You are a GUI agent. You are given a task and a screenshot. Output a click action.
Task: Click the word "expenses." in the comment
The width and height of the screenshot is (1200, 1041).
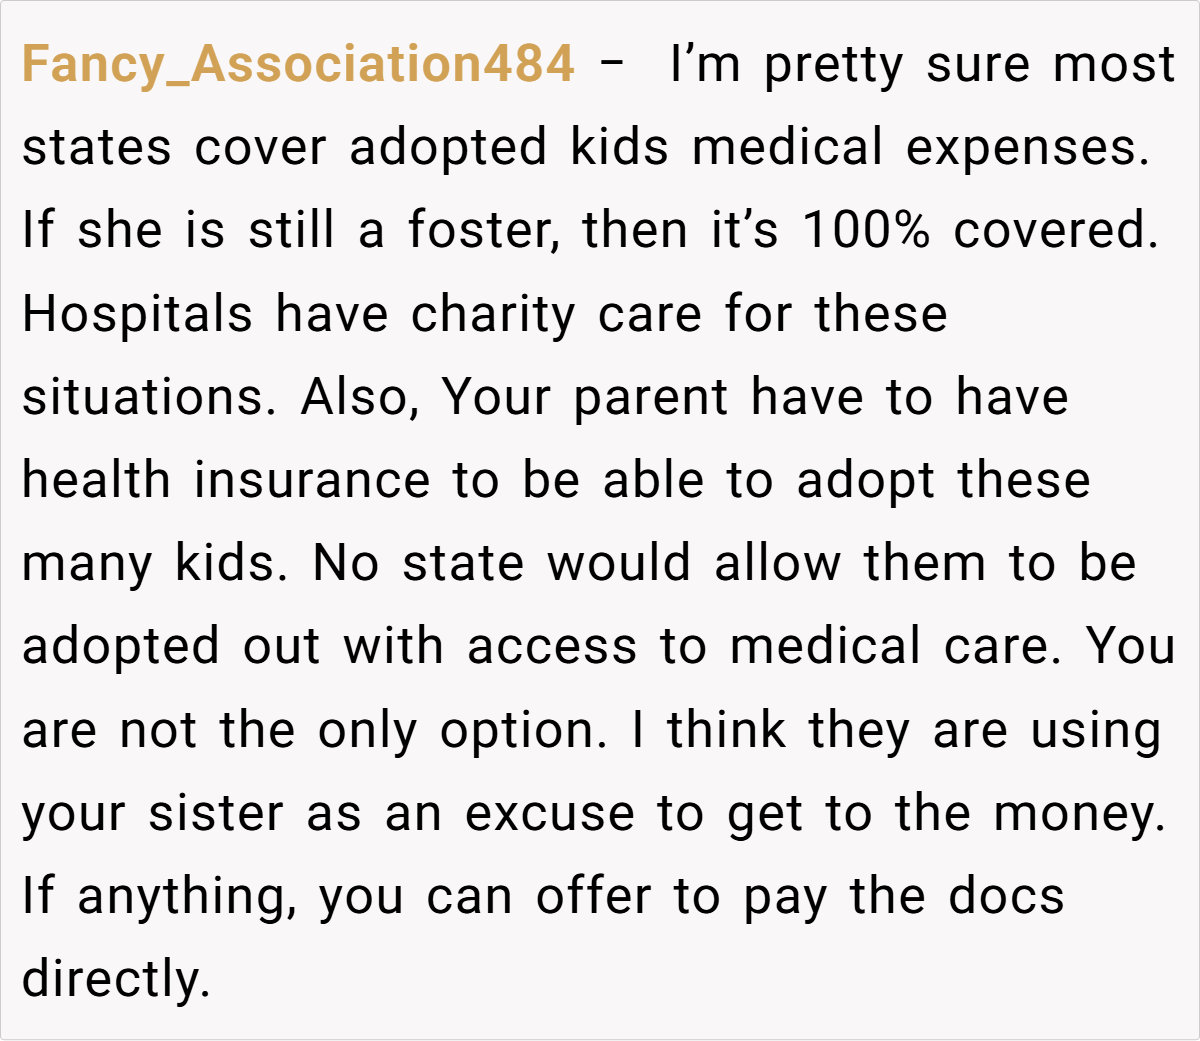[1027, 148]
